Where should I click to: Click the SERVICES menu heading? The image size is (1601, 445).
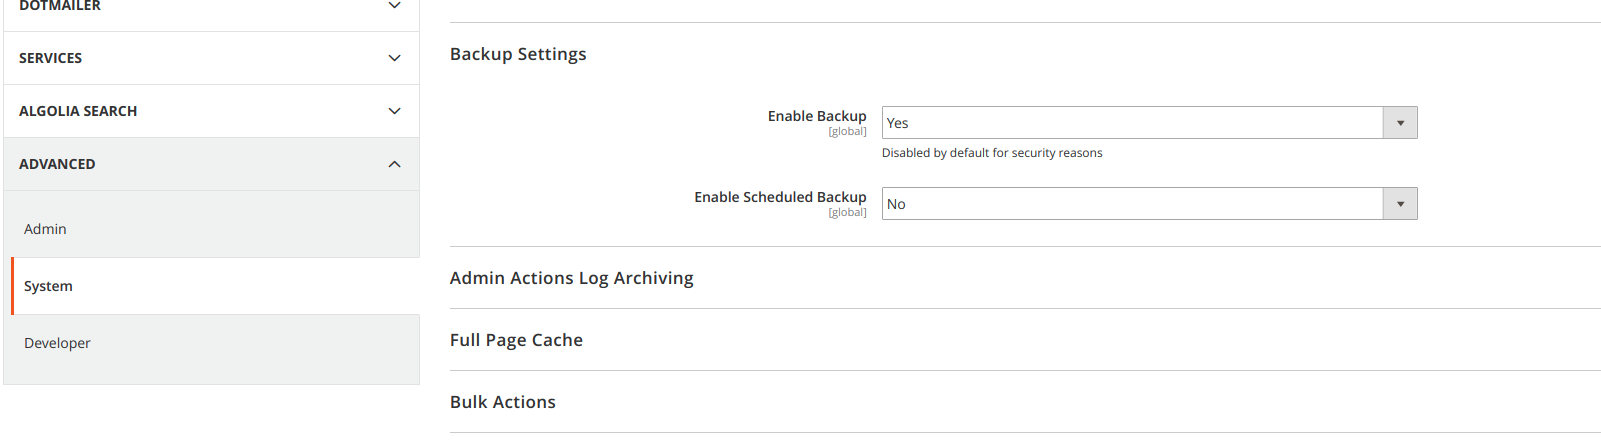[x=50, y=58]
